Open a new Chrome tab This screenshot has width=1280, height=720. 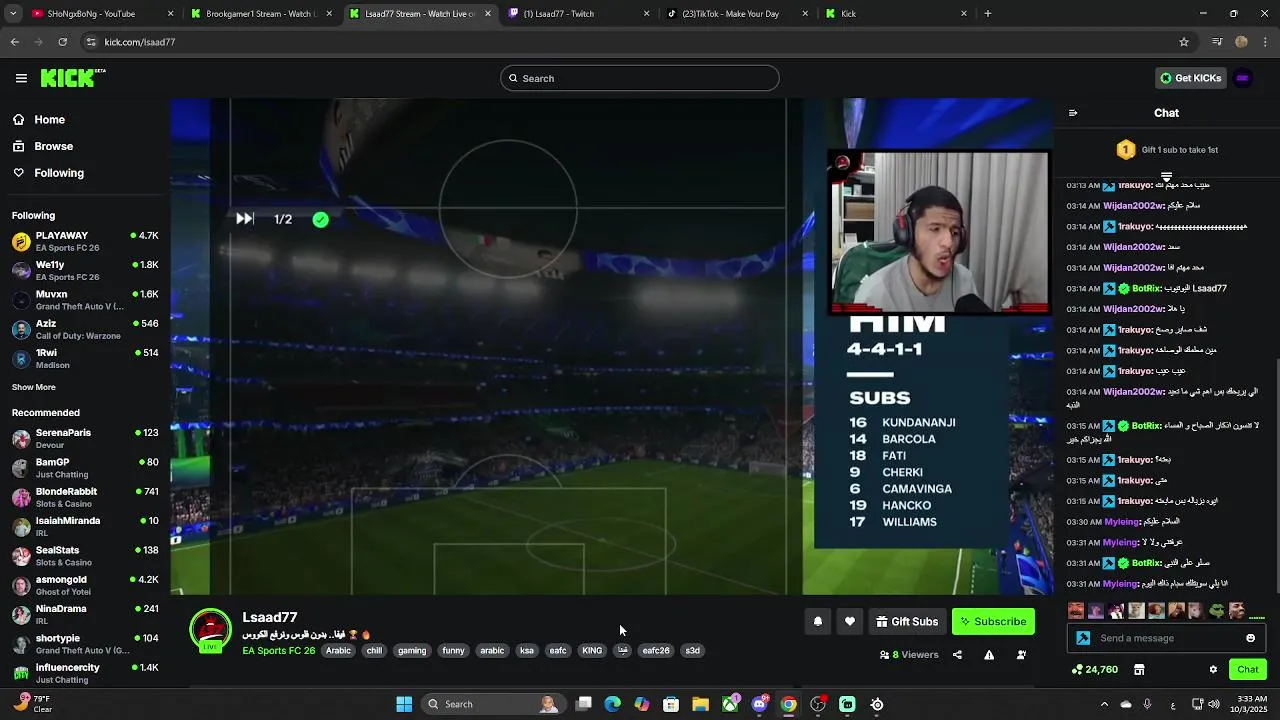point(988,14)
